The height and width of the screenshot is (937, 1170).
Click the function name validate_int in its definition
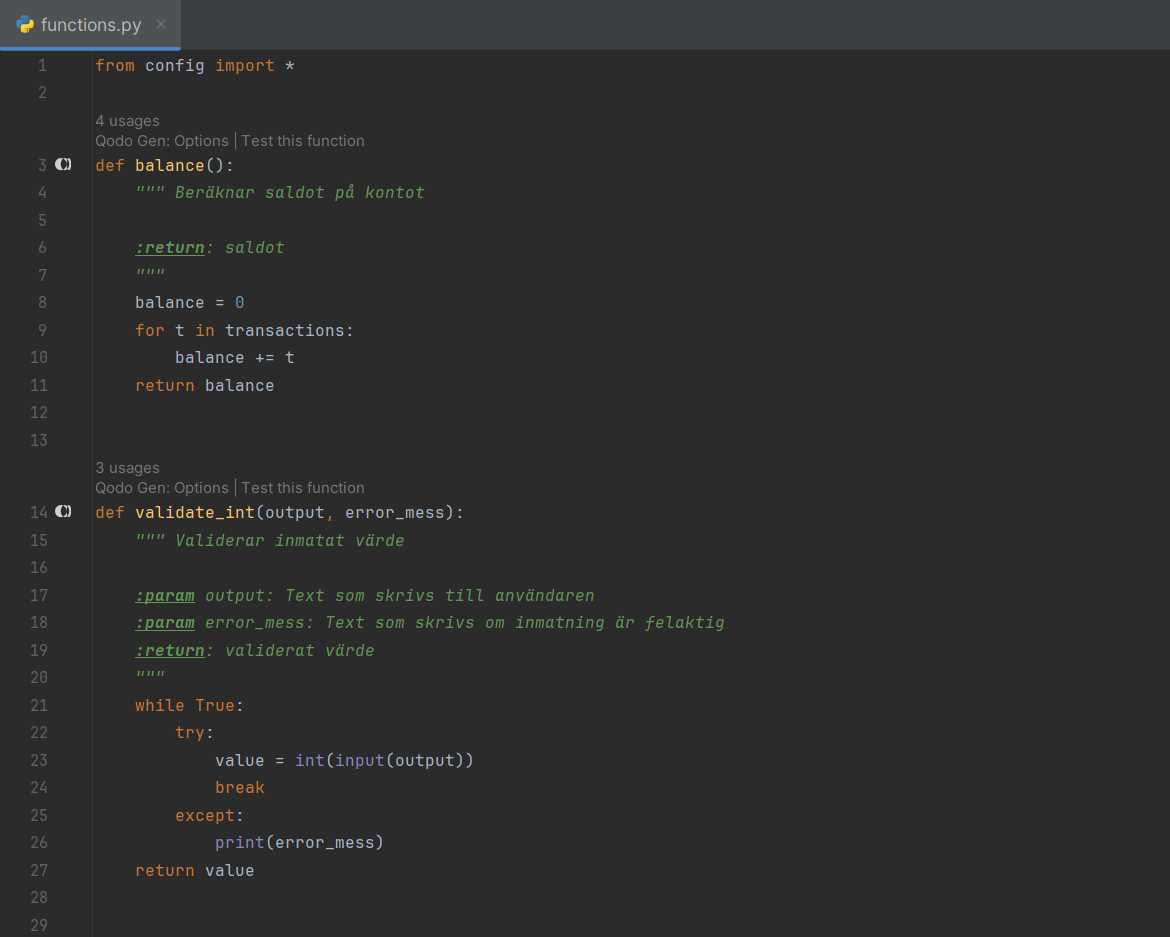click(x=195, y=513)
